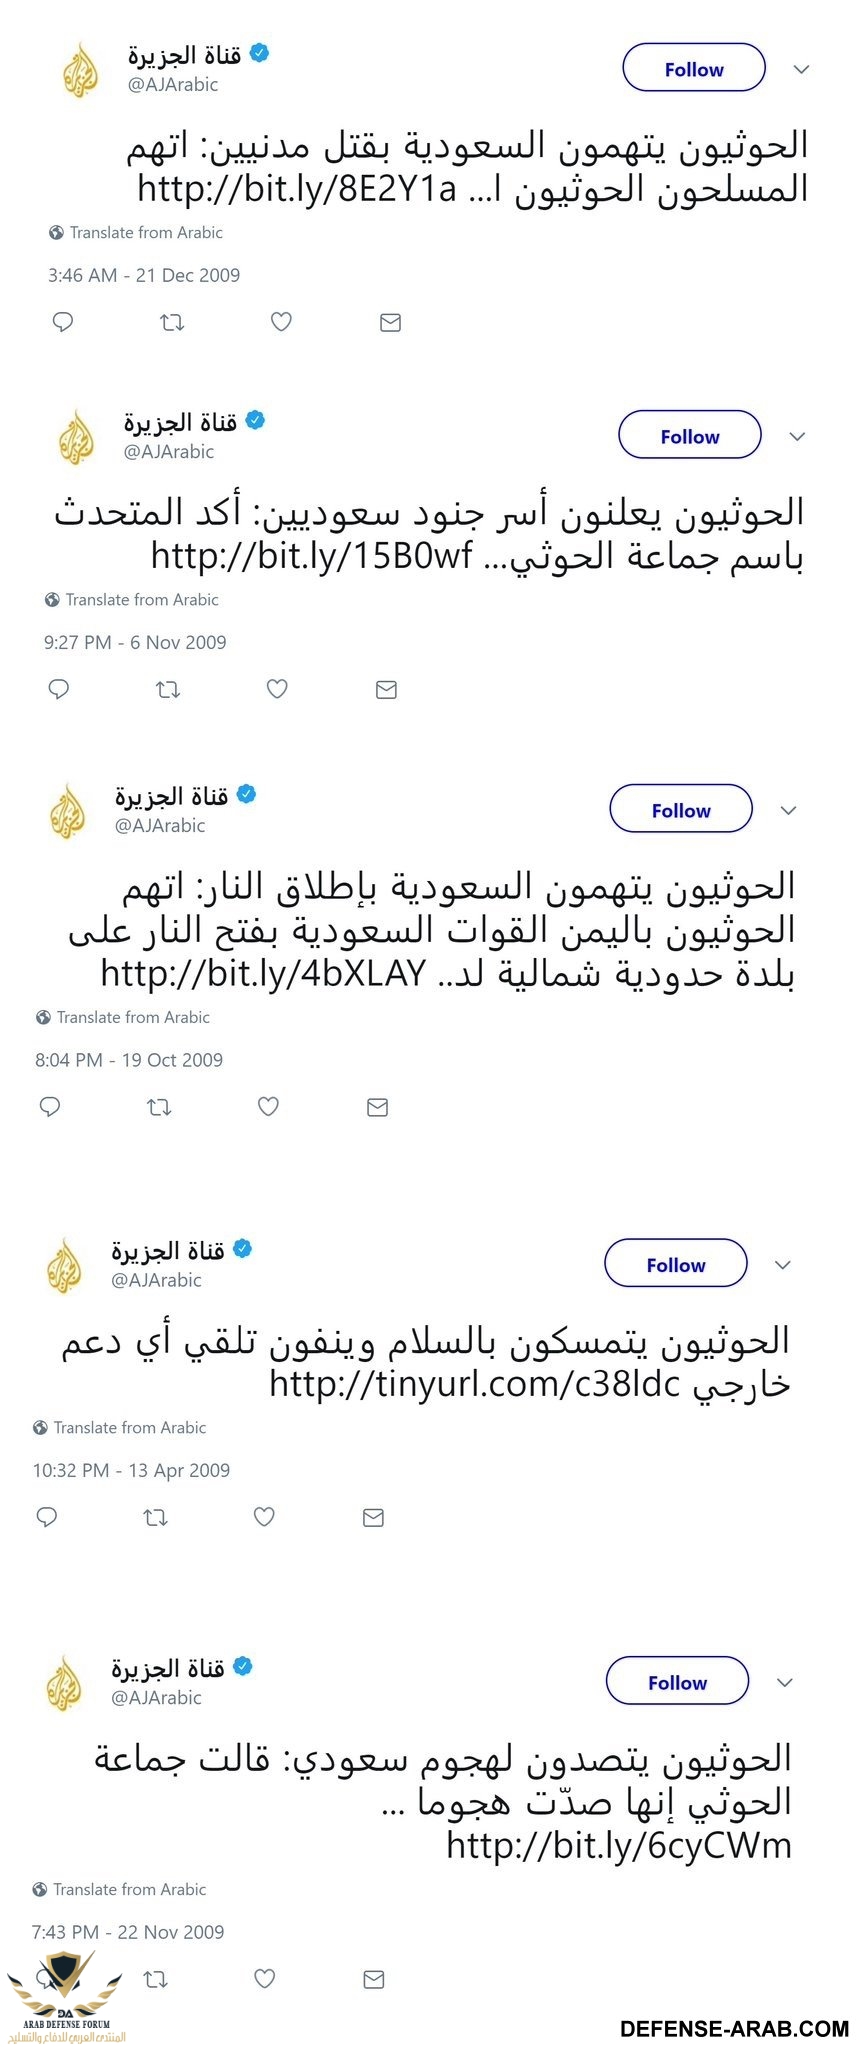
Task: Retweet the 21 Dec 2009 tweet
Action: click(x=172, y=322)
